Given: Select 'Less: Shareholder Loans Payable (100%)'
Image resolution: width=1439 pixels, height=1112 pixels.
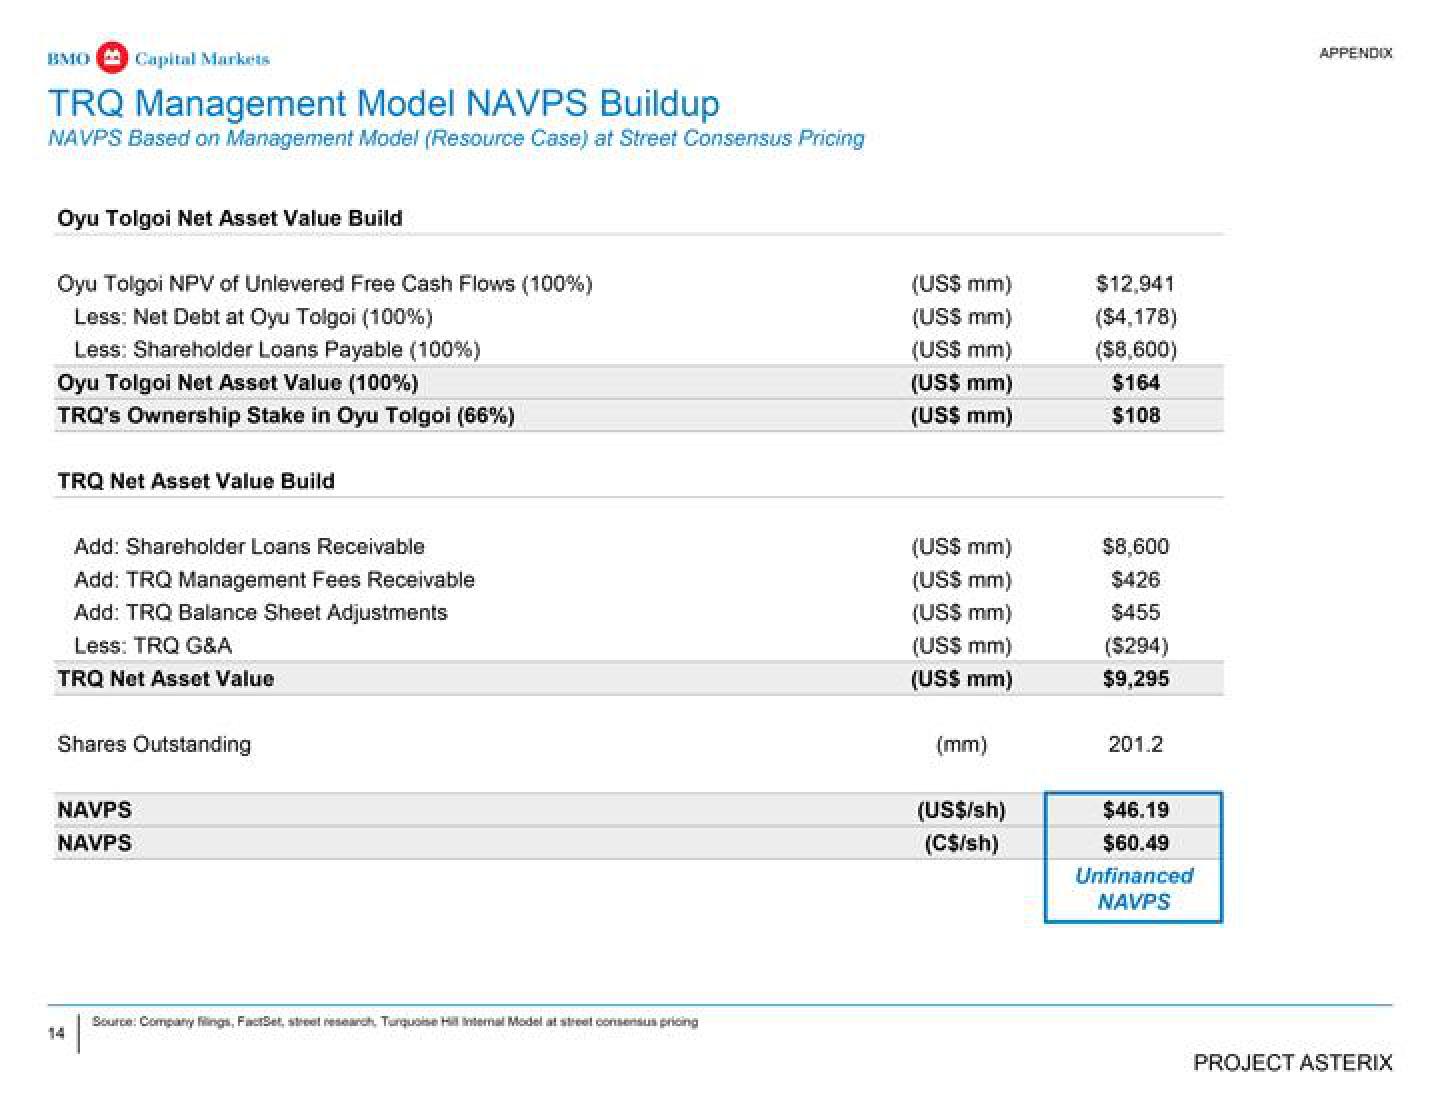Looking at the screenshot, I should tap(277, 350).
